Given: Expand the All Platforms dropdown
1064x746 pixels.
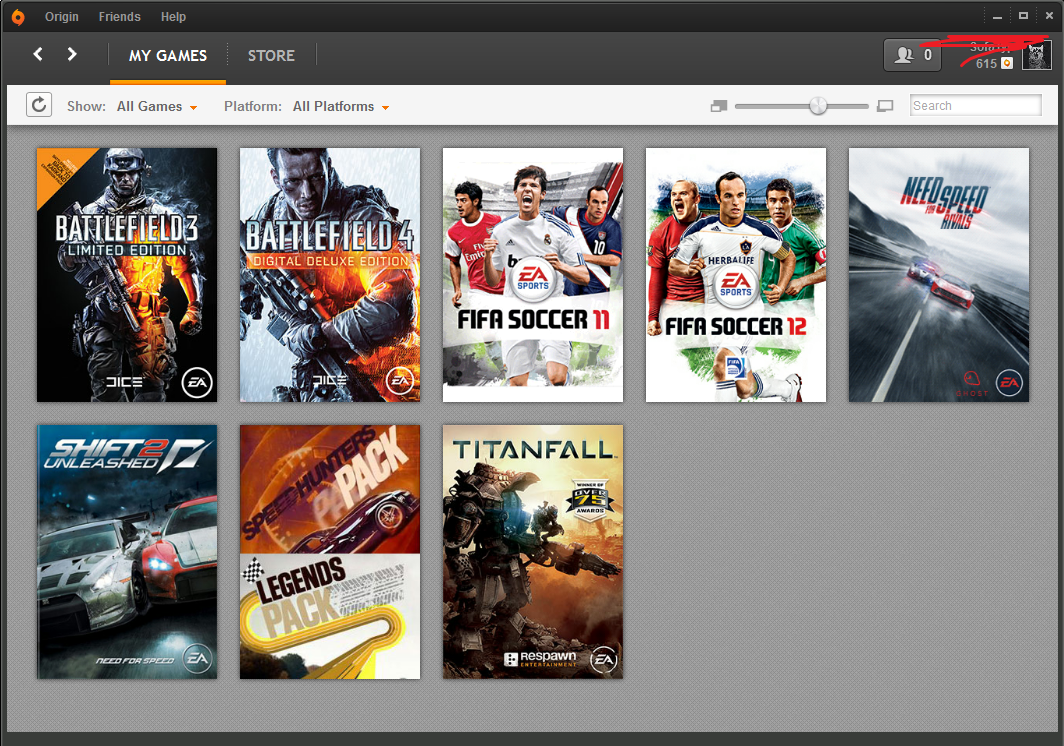Looking at the screenshot, I should point(341,107).
